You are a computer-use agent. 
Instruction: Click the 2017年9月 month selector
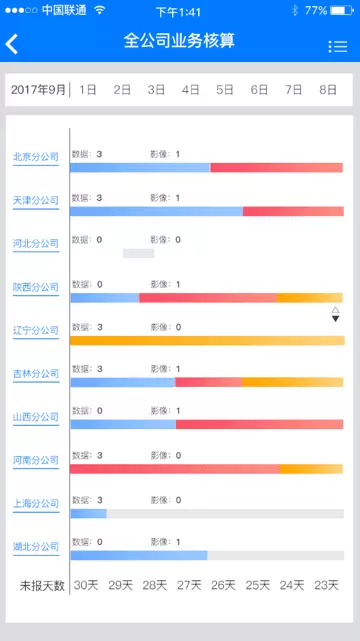pos(38,90)
